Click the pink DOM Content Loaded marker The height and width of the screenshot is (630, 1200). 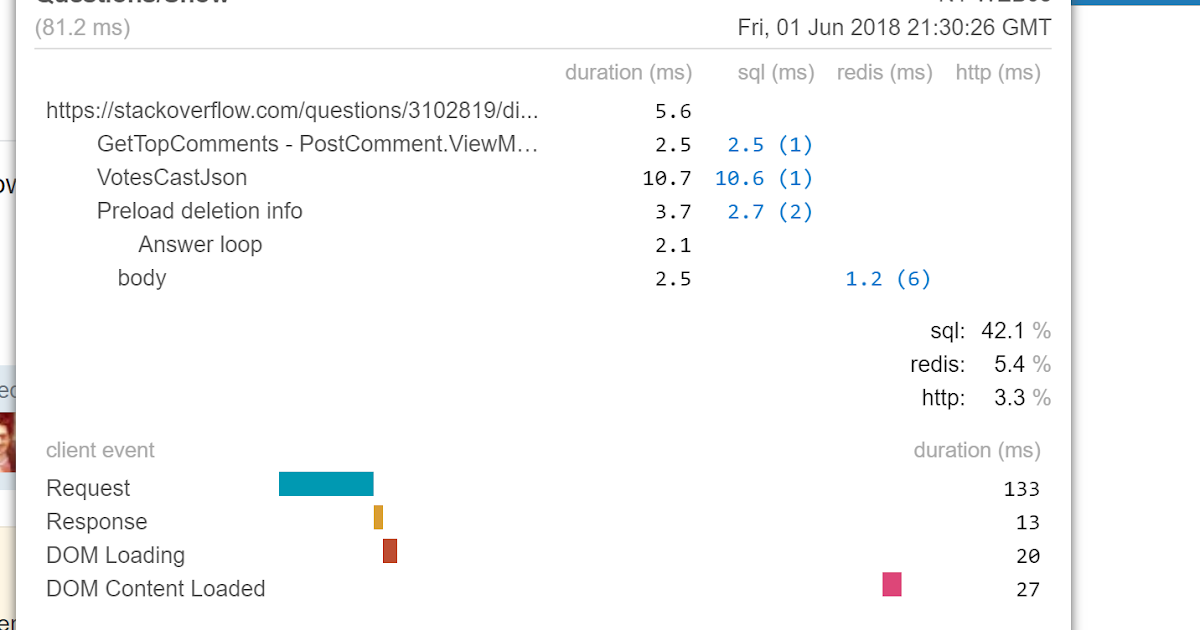pyautogui.click(x=891, y=585)
